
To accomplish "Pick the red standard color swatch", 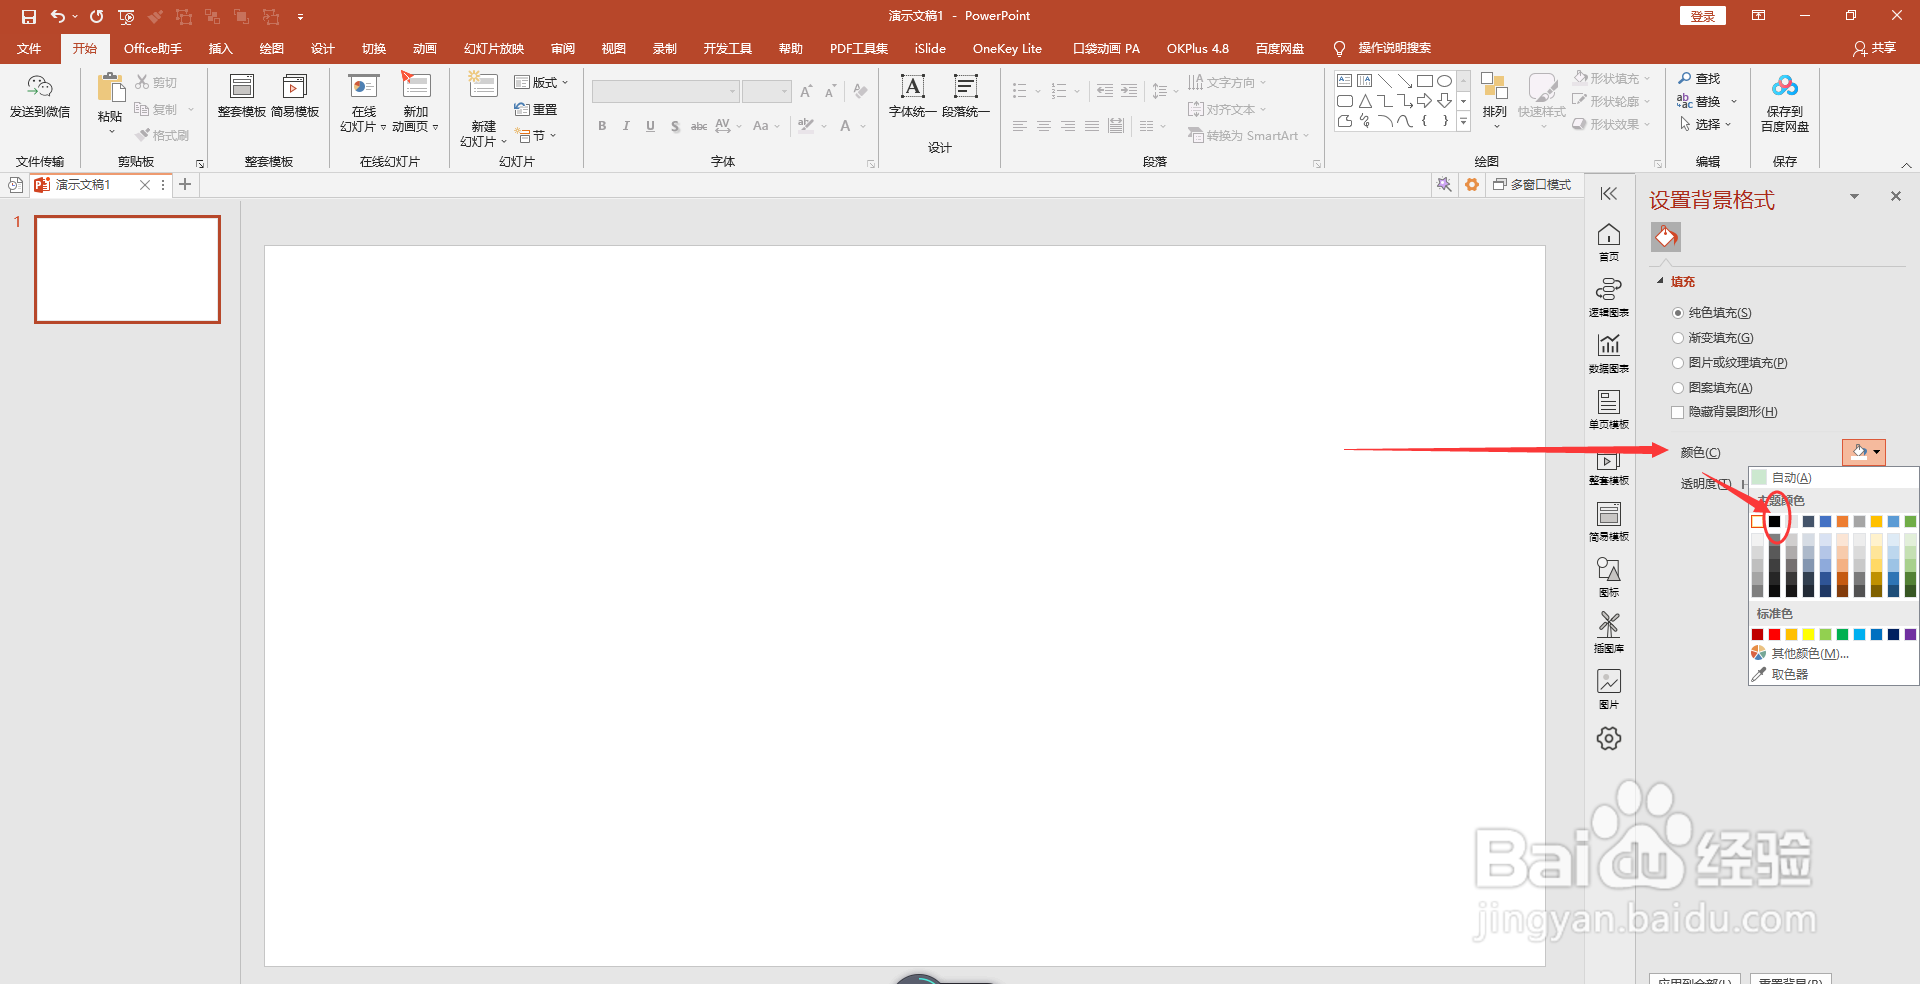I will click(x=1774, y=634).
